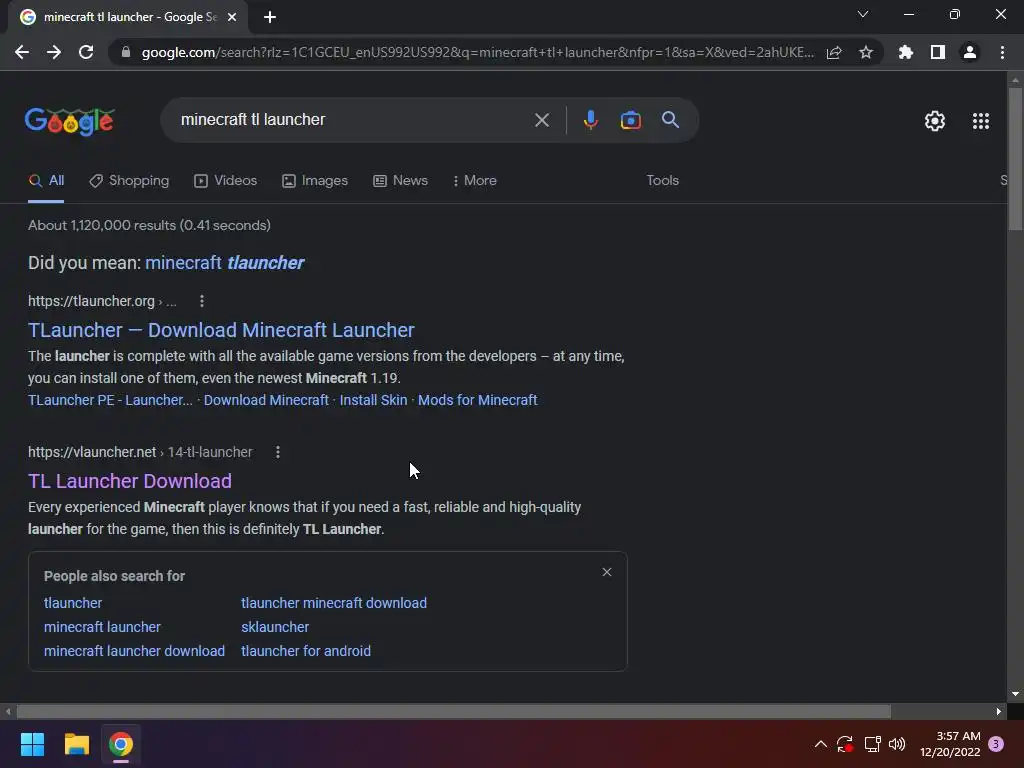
Task: Close the minecraft tl launcher tab
Action: pos(232,17)
